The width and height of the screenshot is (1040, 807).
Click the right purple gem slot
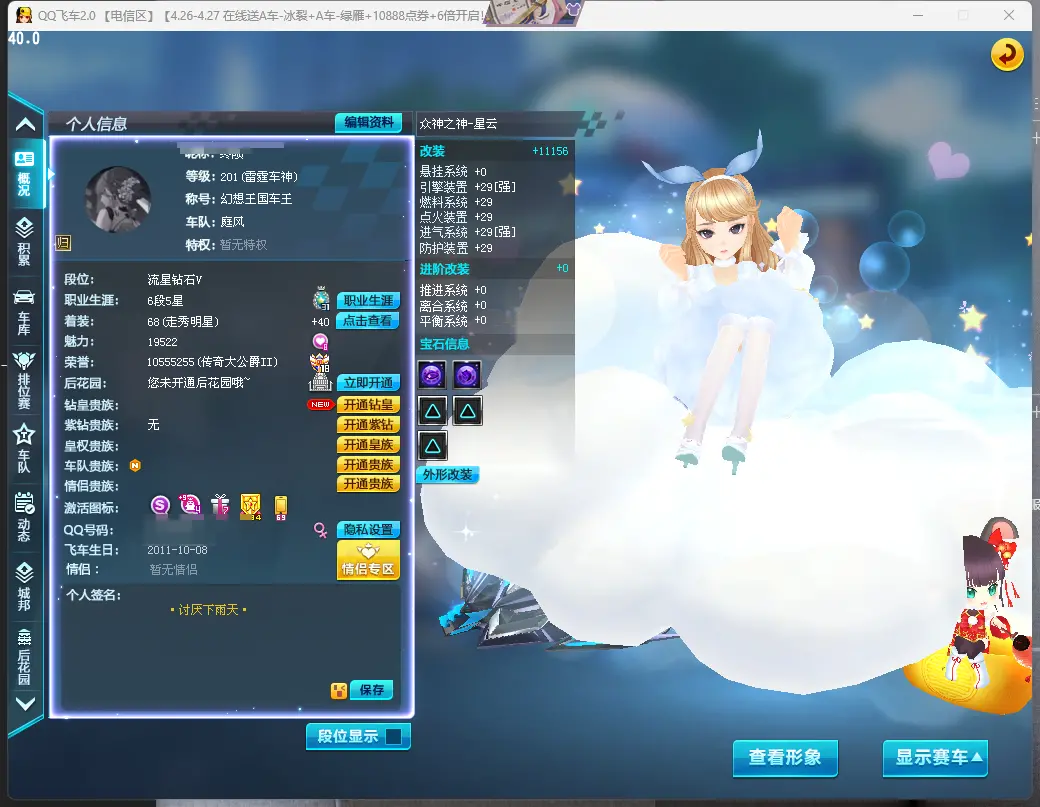[467, 375]
